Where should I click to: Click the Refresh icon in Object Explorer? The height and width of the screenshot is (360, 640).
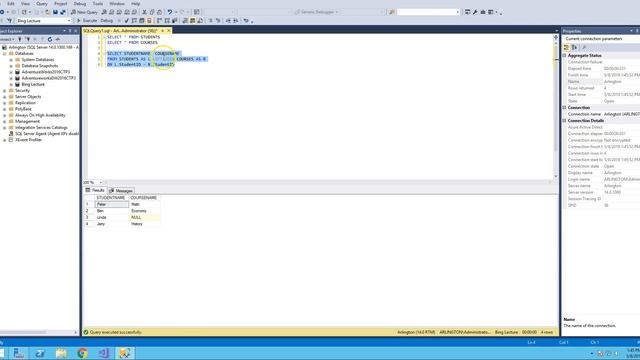pyautogui.click(x=50, y=39)
